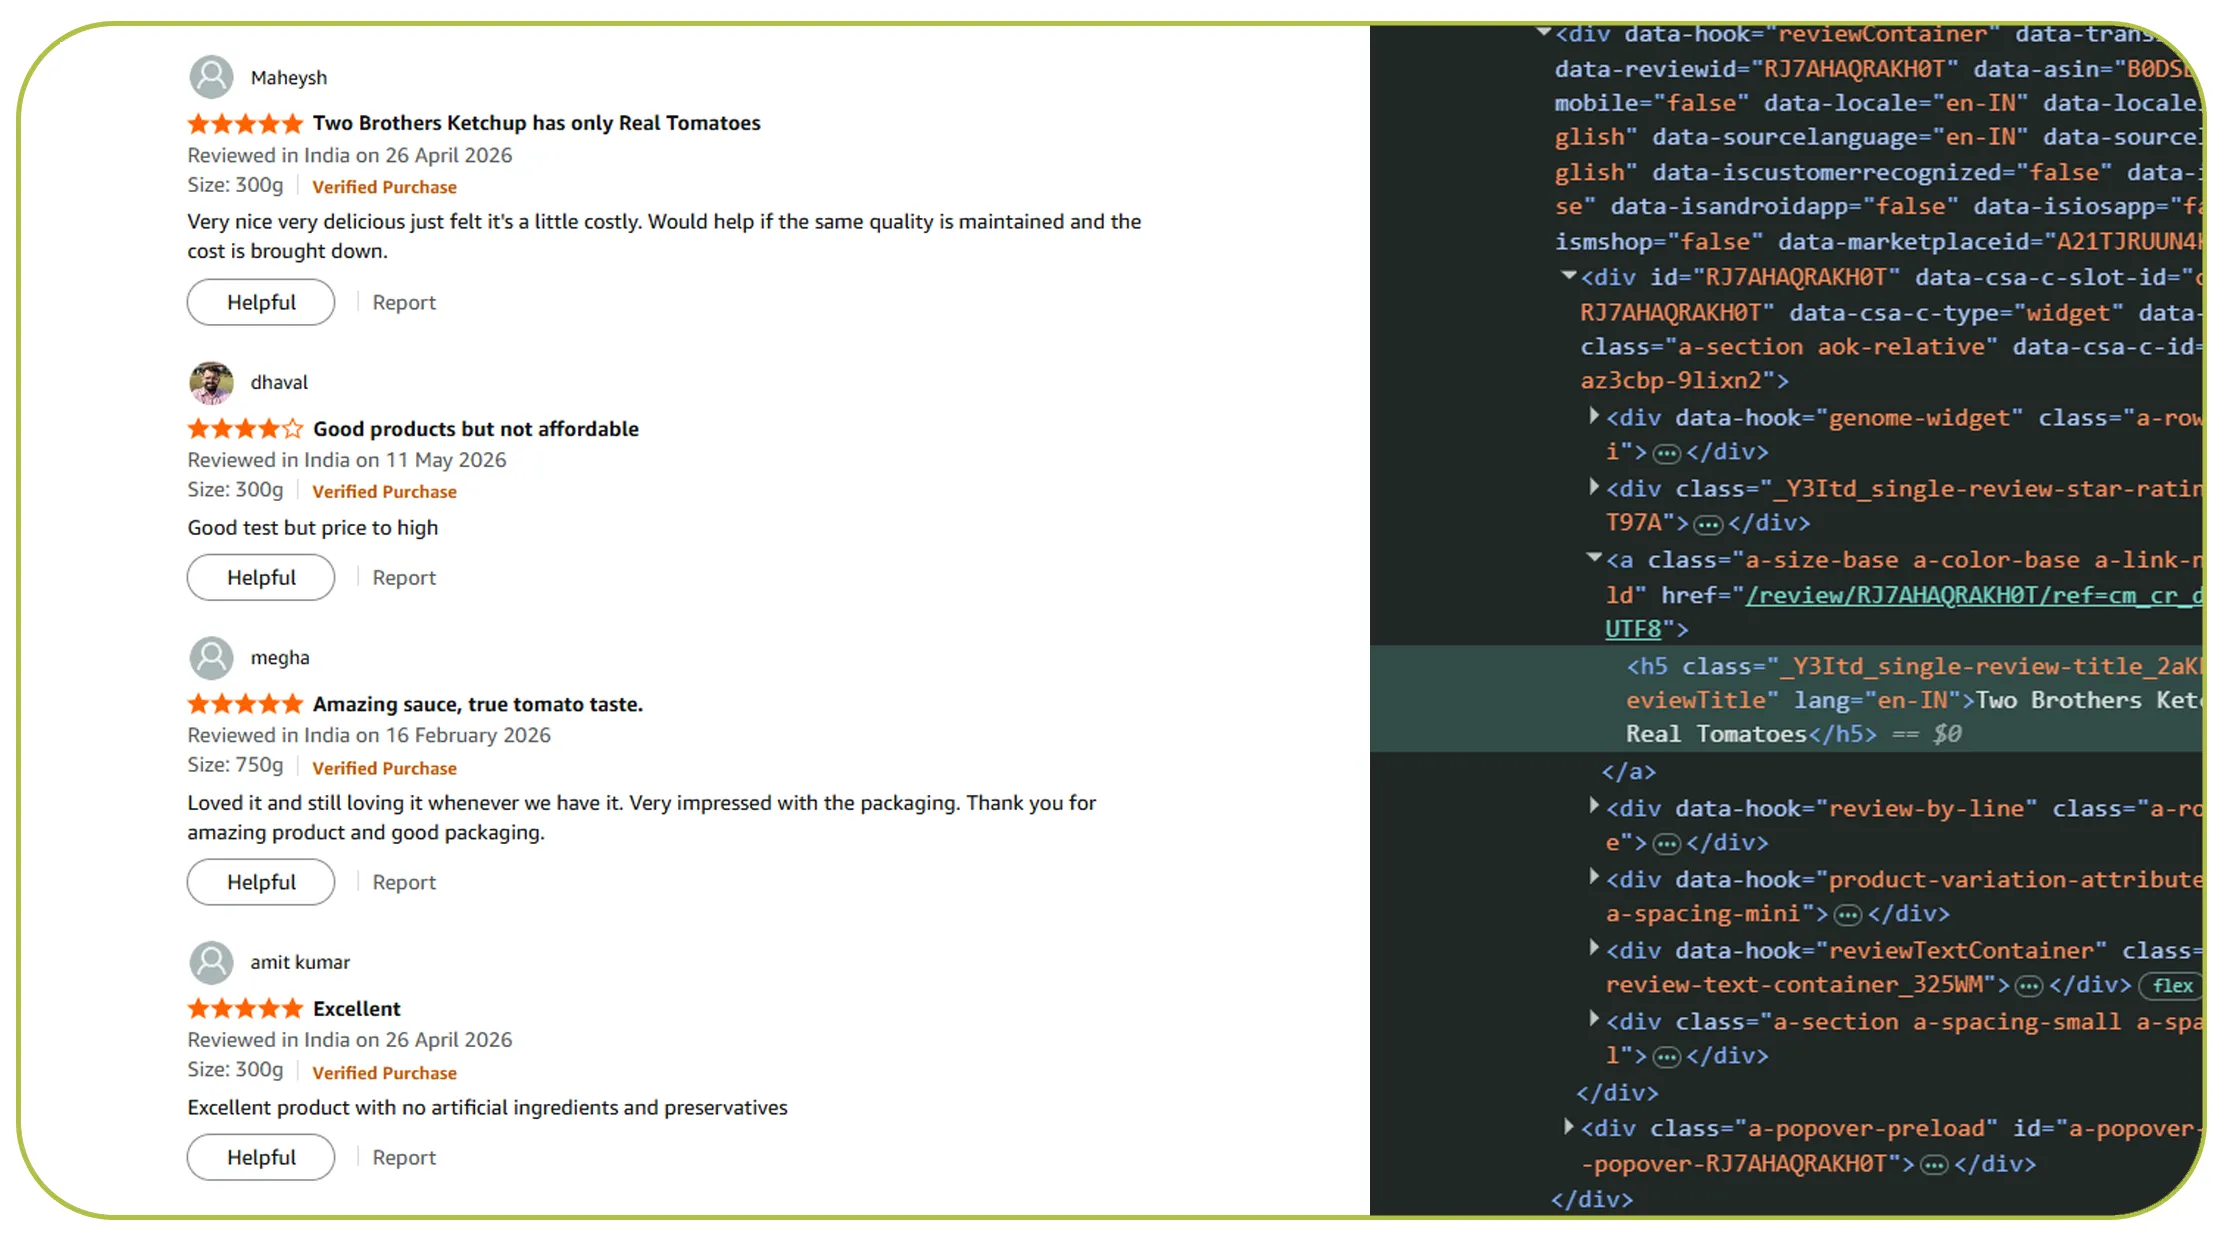The height and width of the screenshot is (1240, 2223).
Task: Click the ellipsis in the review-by-line div
Action: [1666, 844]
